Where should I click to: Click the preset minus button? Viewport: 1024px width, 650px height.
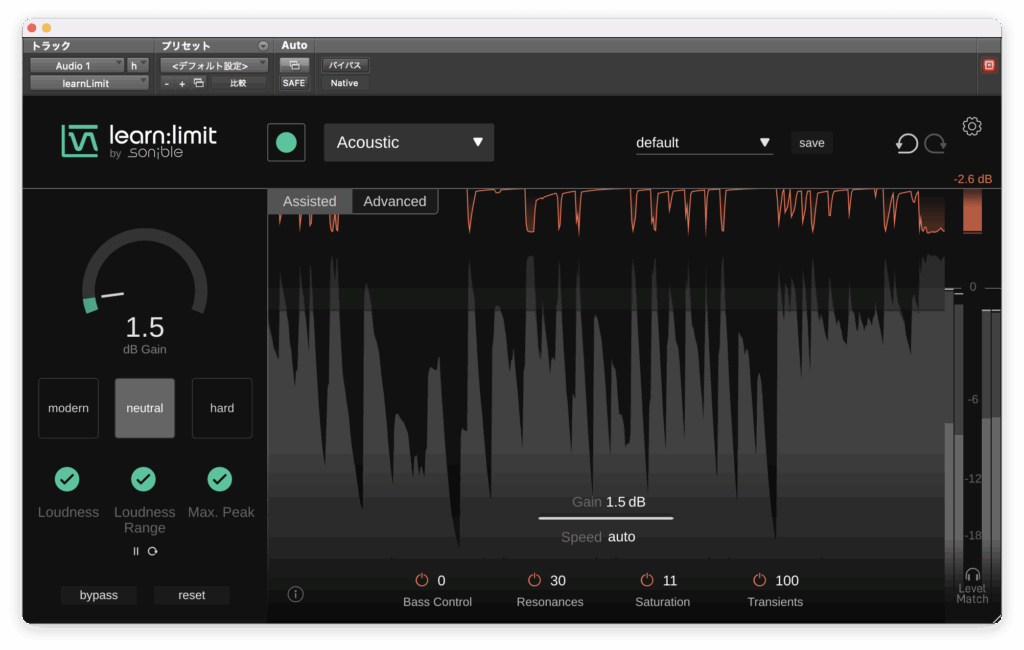tap(167, 84)
